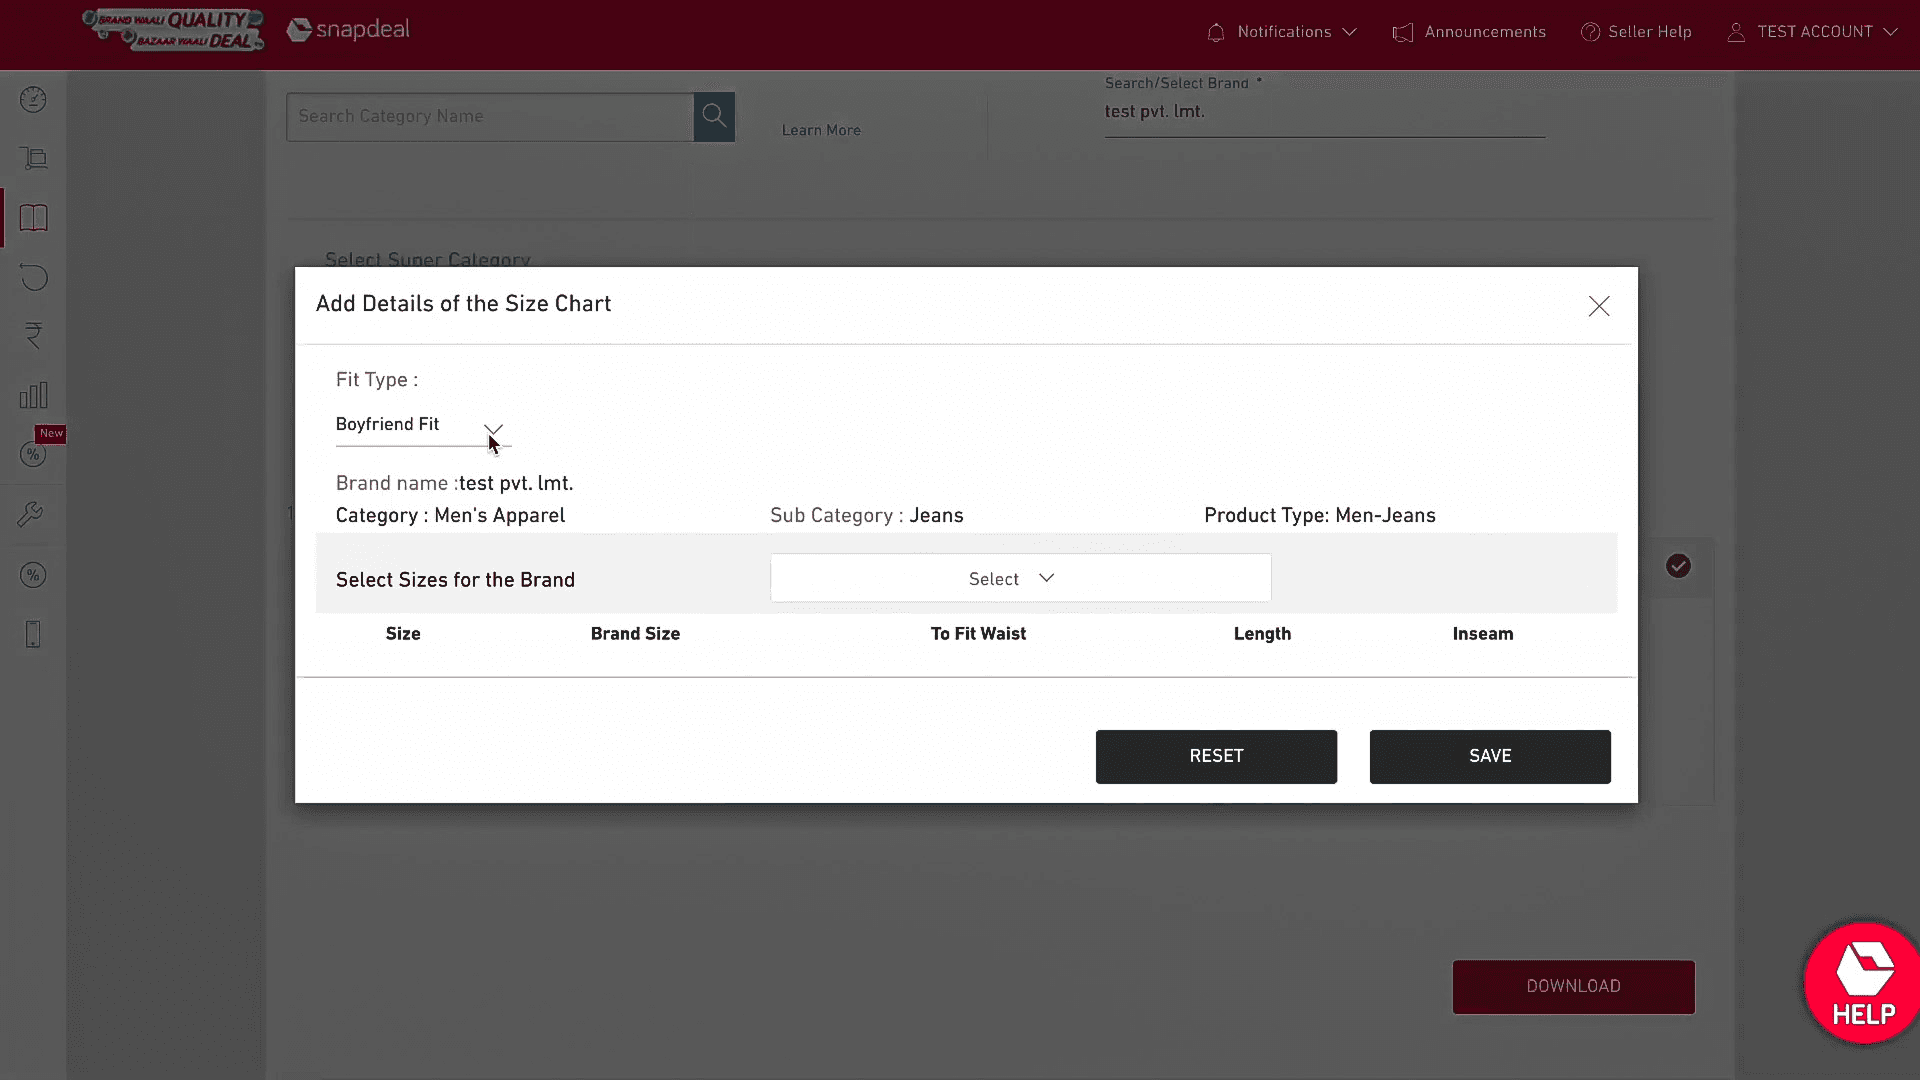Open the wrench tools sidebar icon
The image size is (1920, 1080).
pos(30,514)
